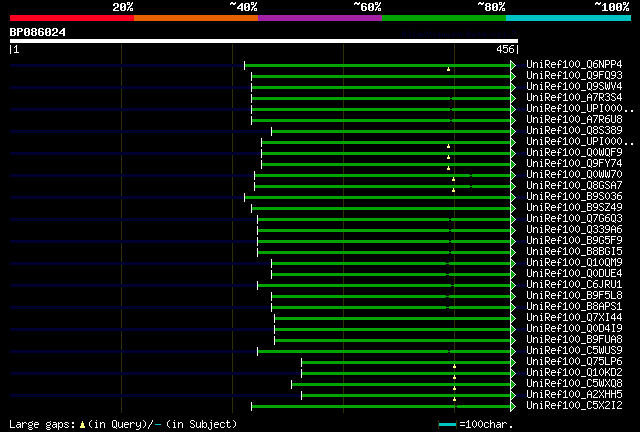The height and width of the screenshot is (432, 640).
Task: Choose the UniRef100_Q0DUE4 entry
Action: 574,274
